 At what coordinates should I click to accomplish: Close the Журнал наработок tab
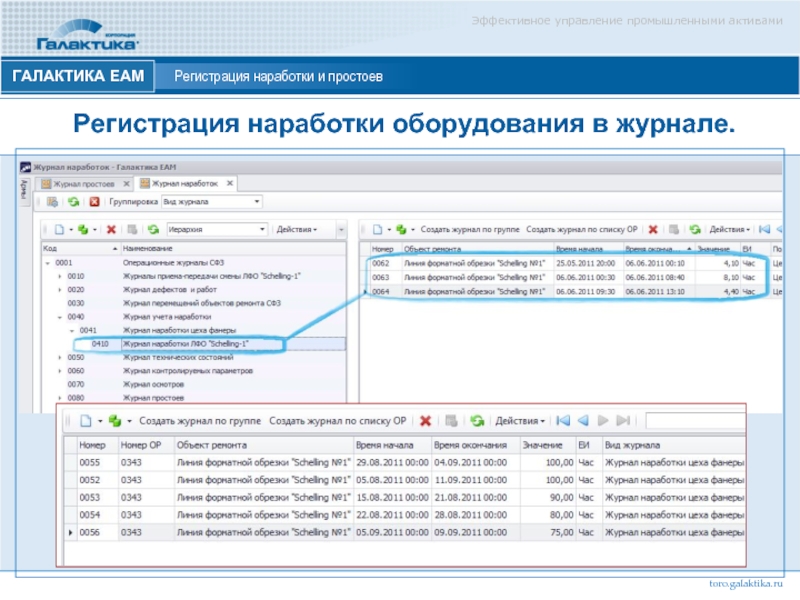point(229,184)
